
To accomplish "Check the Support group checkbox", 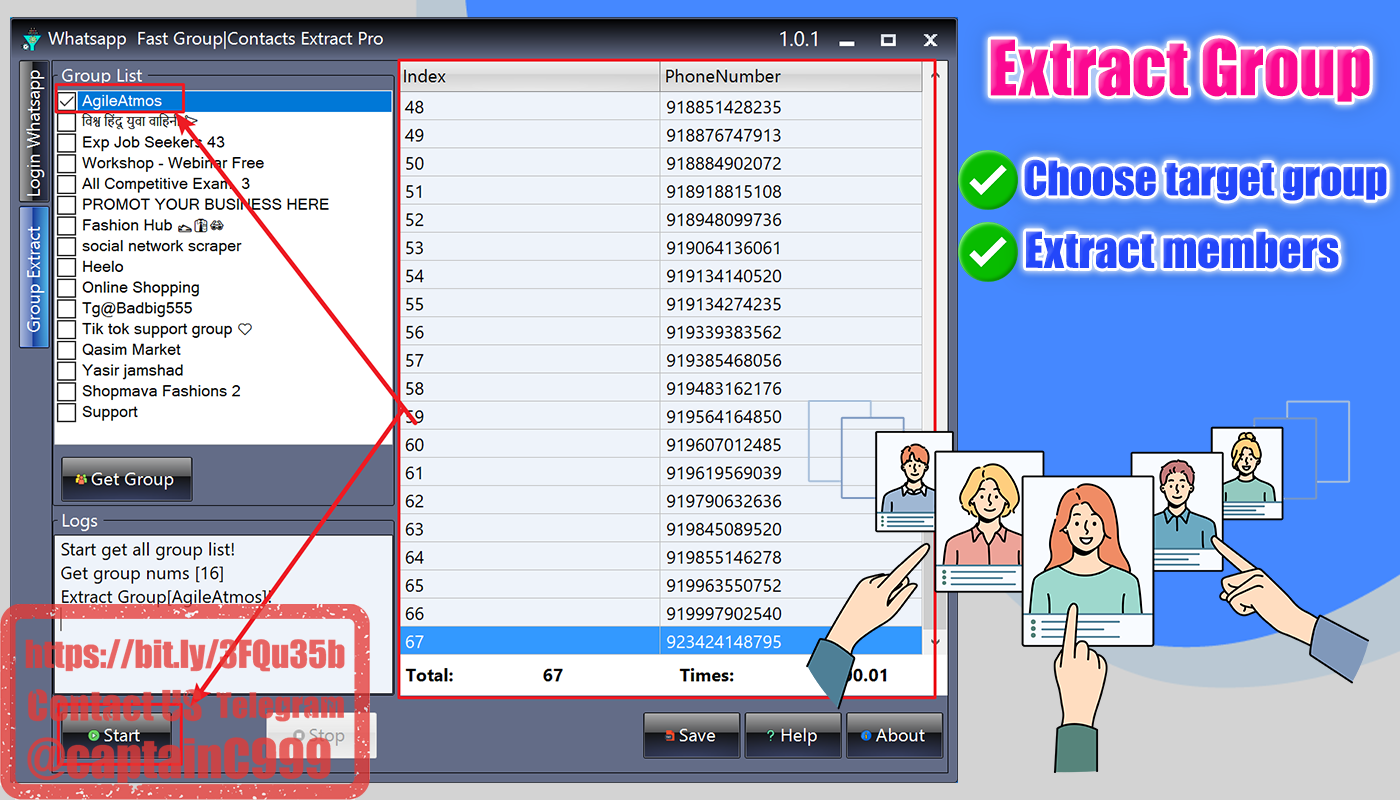I will (67, 412).
